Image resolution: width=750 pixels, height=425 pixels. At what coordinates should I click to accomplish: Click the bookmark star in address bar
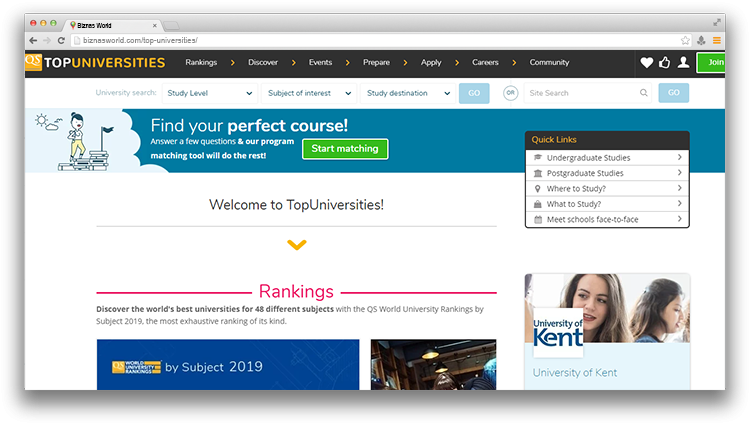tap(685, 40)
